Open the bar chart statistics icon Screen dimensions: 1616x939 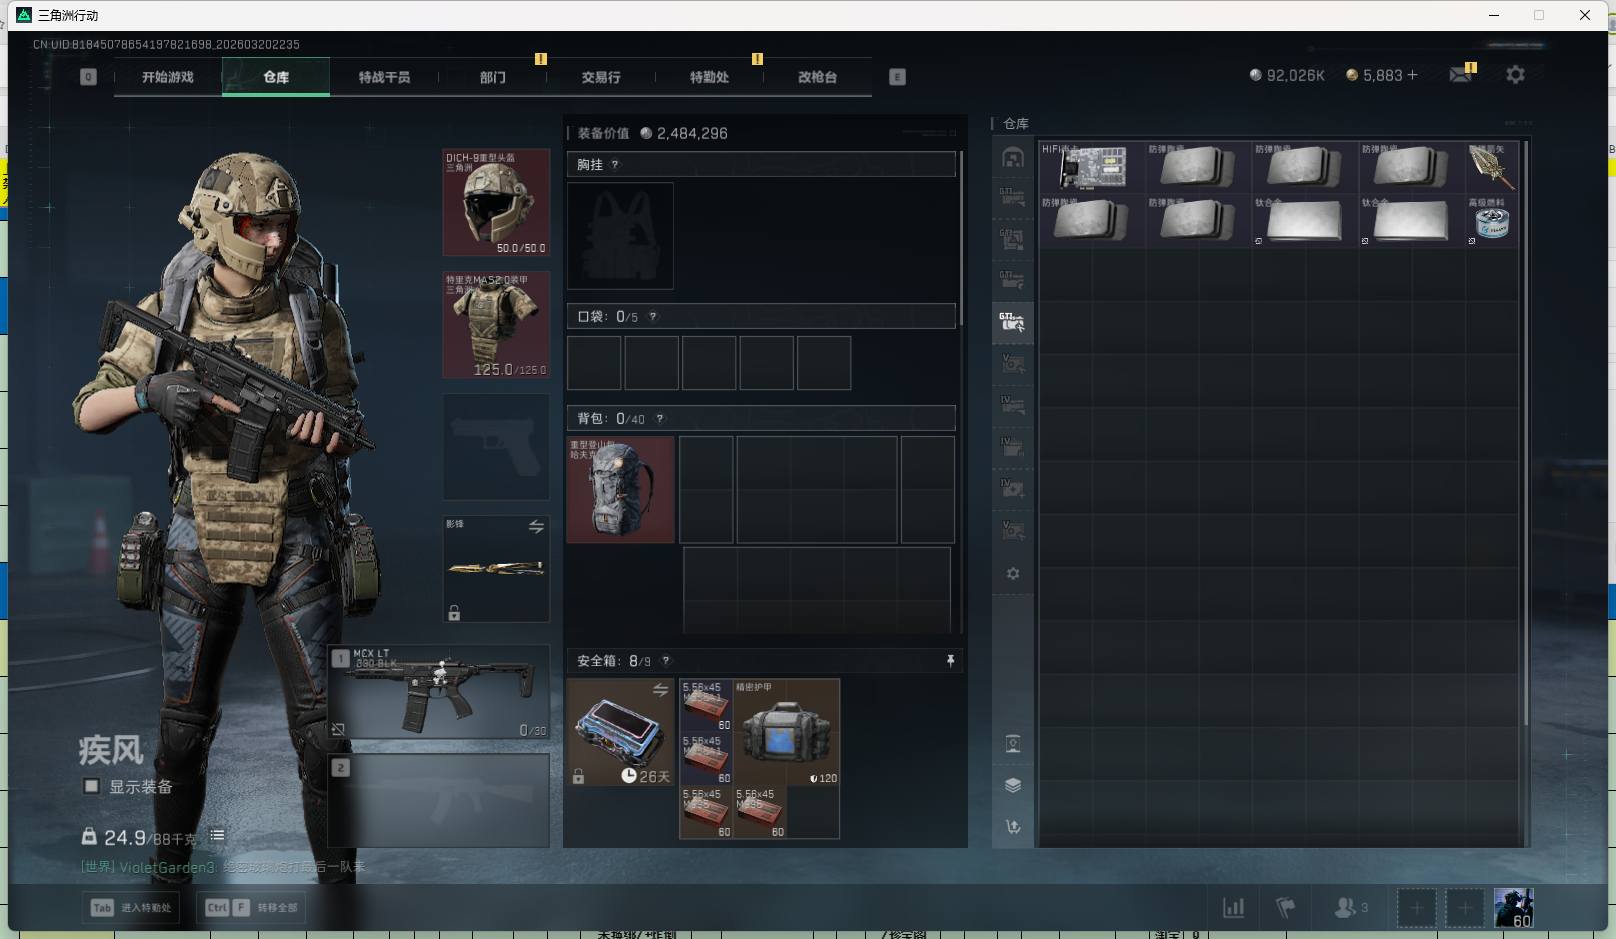(1234, 908)
